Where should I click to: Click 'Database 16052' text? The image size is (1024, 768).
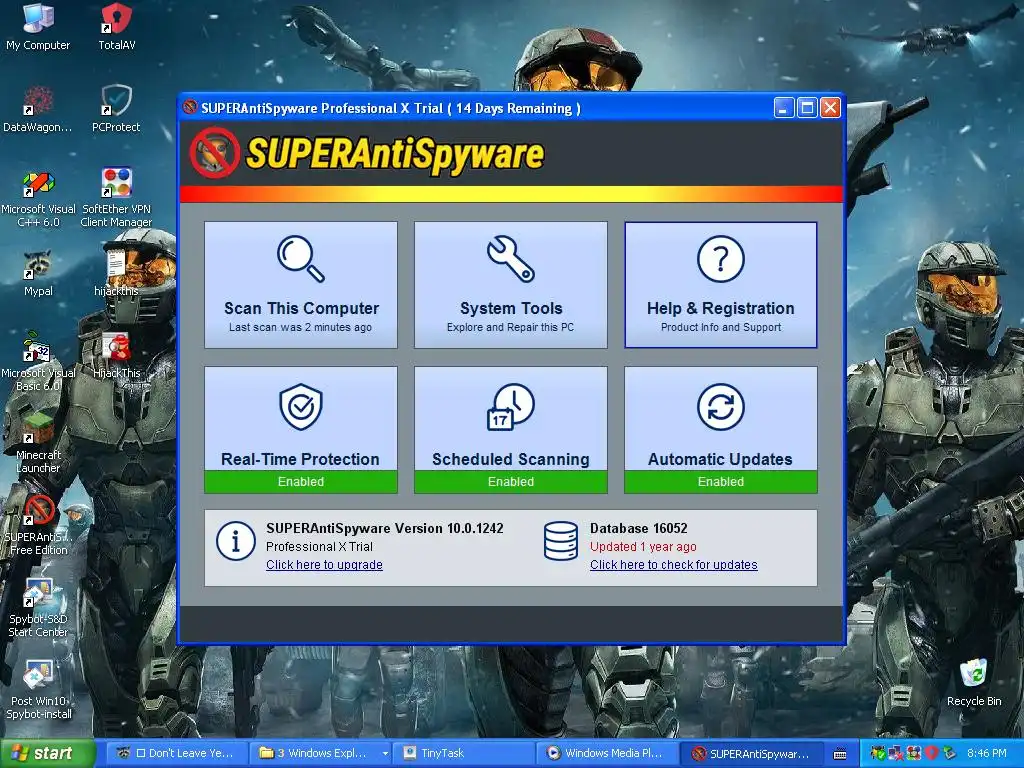click(639, 528)
